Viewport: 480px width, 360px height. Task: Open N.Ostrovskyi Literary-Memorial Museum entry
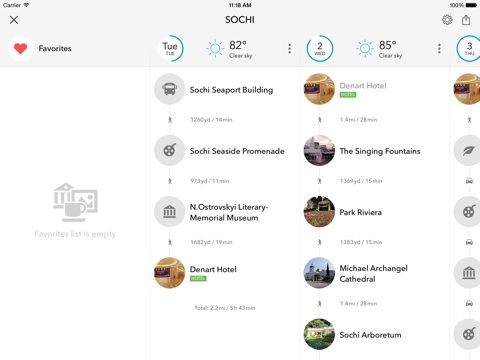pyautogui.click(x=229, y=212)
